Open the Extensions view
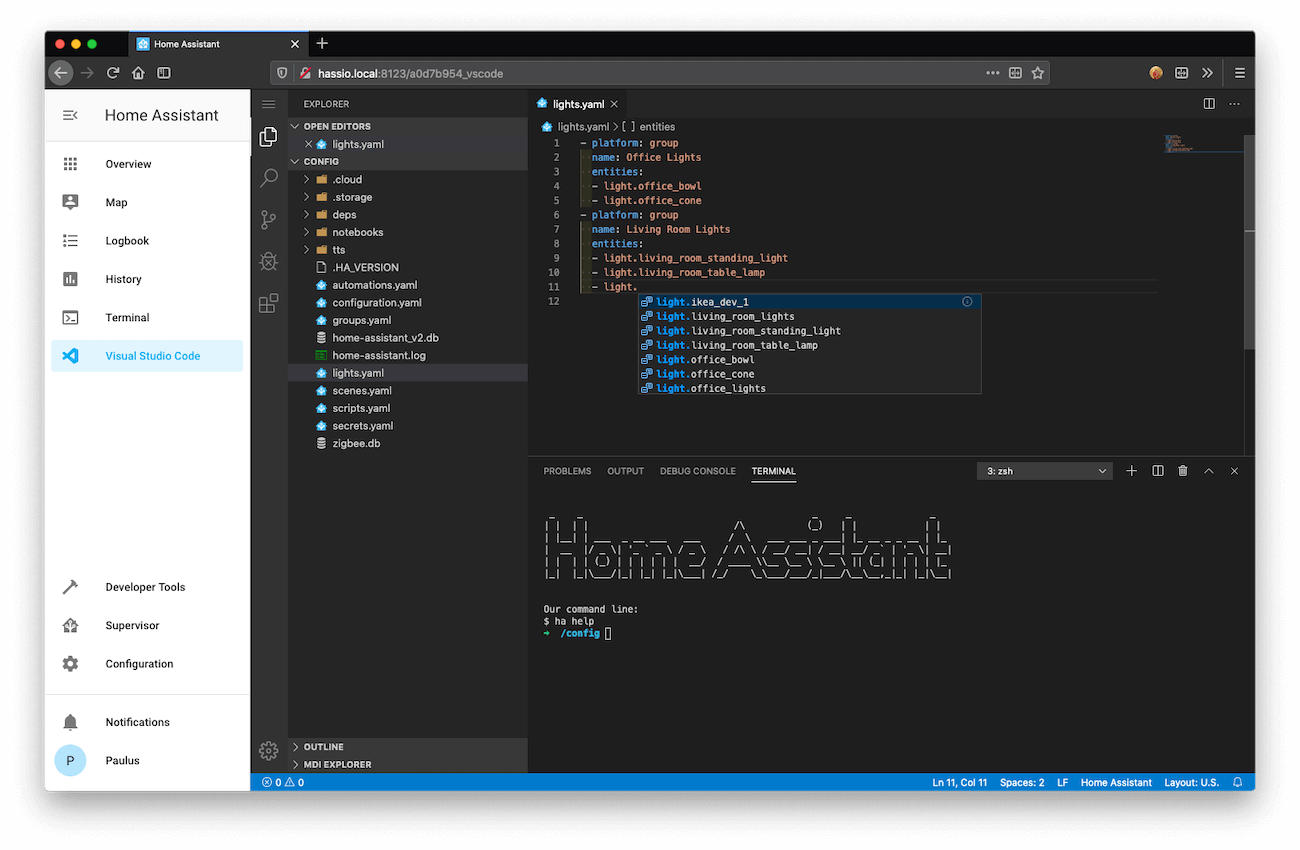The image size is (1300, 850). tap(268, 302)
